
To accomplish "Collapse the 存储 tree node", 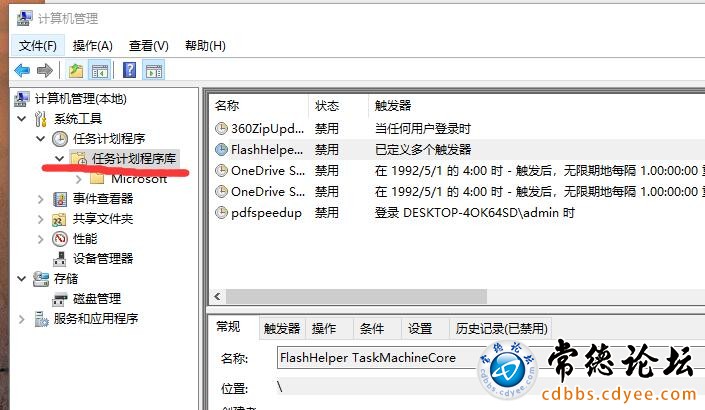I will pos(21,279).
